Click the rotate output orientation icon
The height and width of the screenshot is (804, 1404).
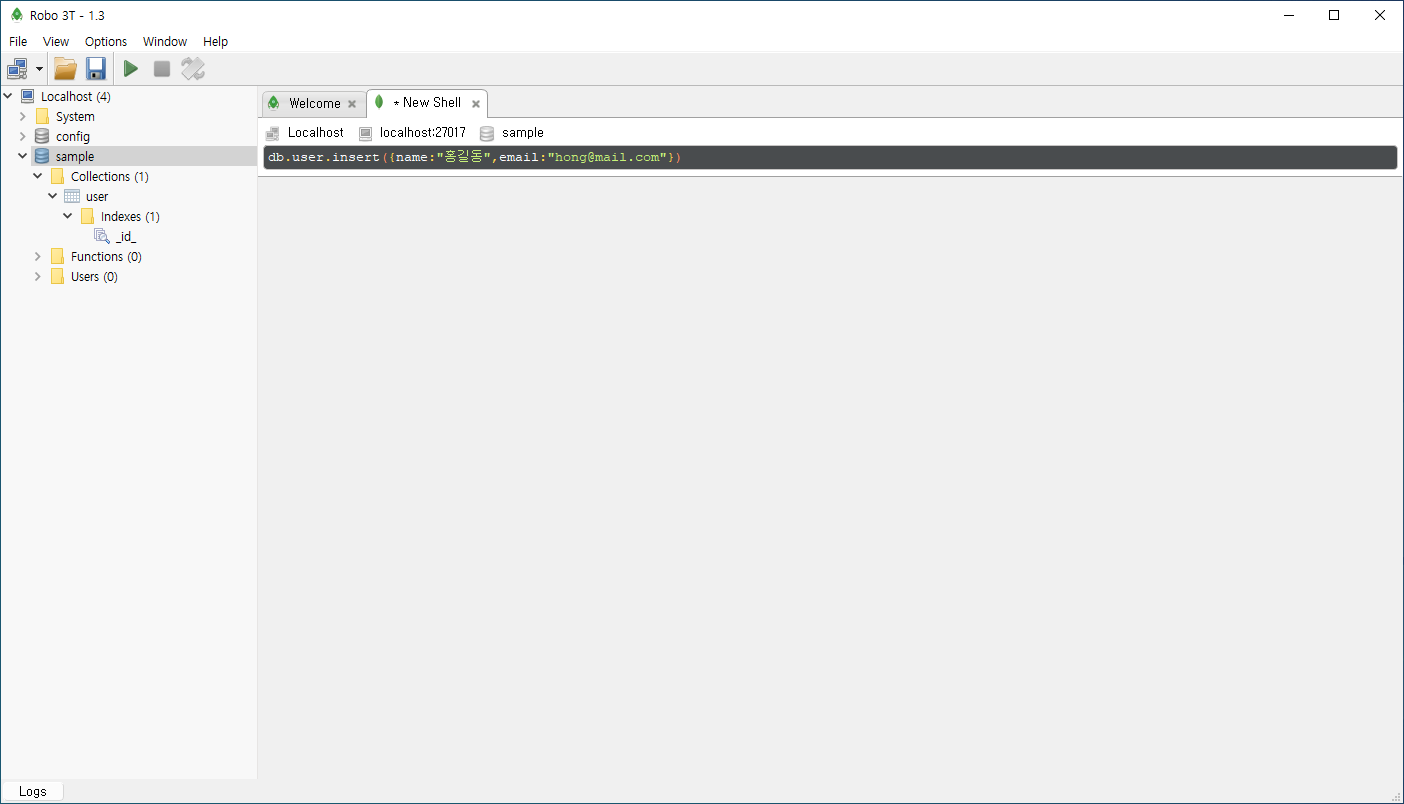[x=193, y=69]
